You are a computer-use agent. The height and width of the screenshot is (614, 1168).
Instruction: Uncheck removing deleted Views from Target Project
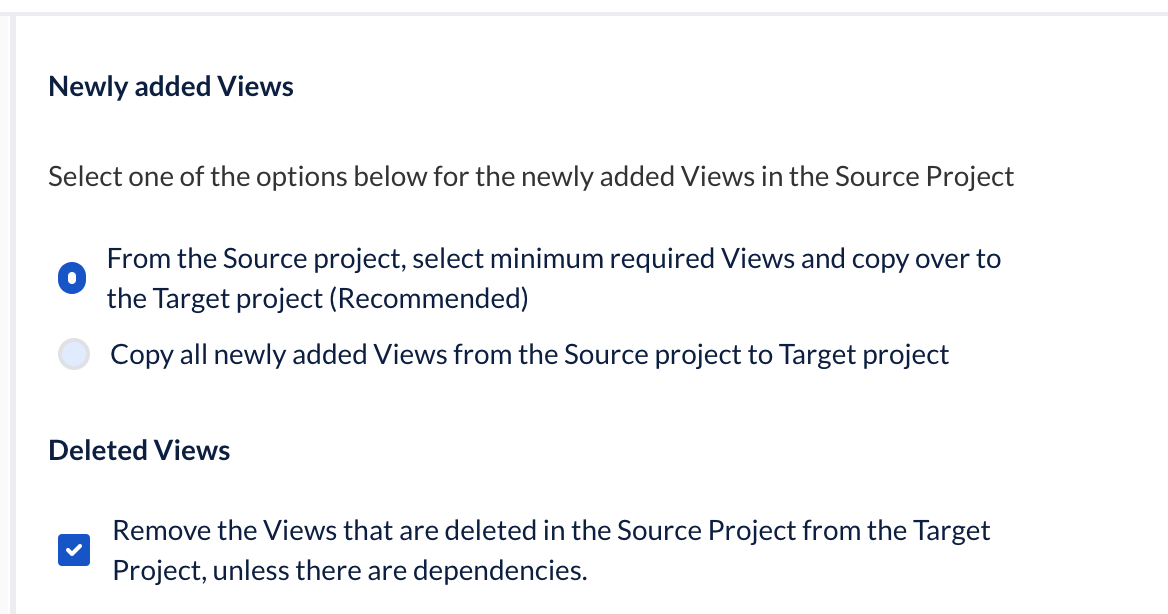coord(74,550)
